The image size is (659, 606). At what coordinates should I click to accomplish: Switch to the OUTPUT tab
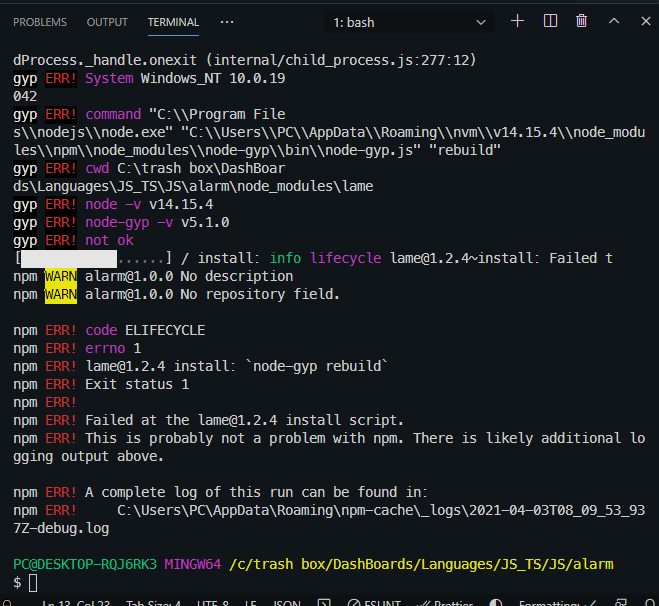pyautogui.click(x=107, y=22)
